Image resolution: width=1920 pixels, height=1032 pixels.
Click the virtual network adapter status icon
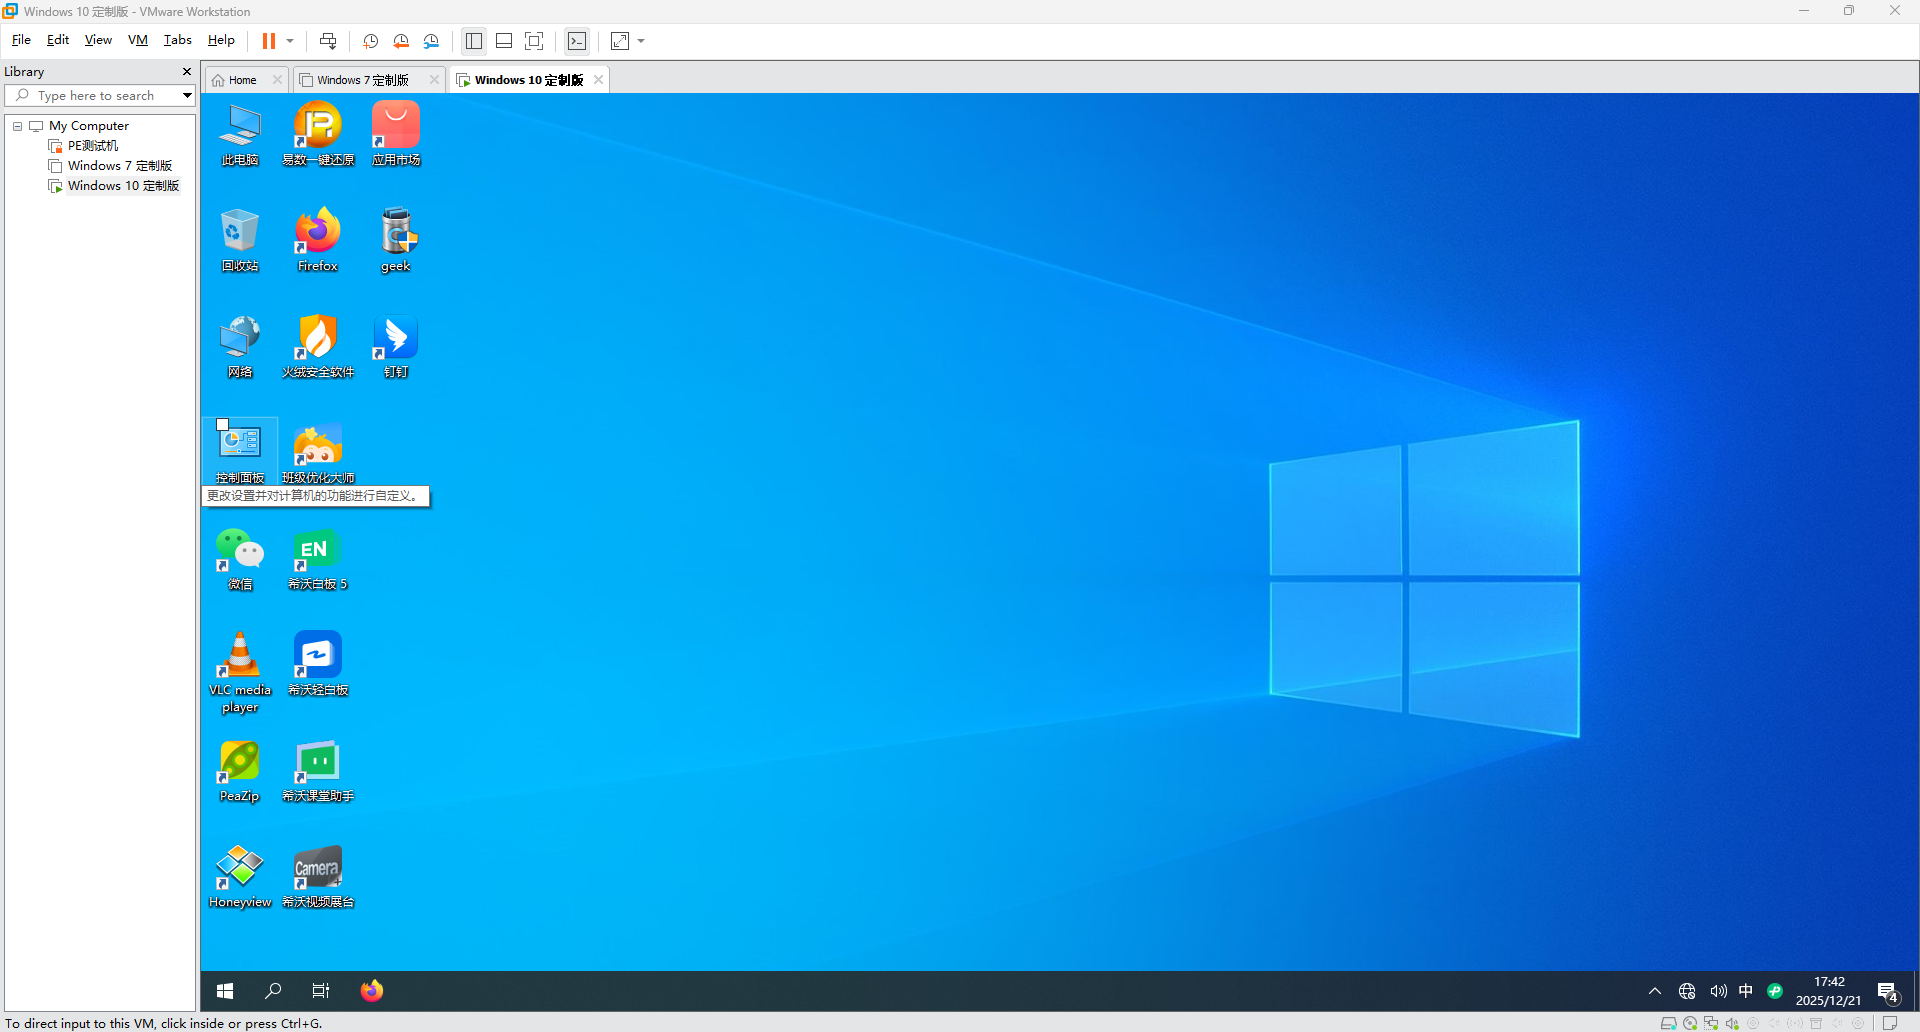(1711, 1023)
